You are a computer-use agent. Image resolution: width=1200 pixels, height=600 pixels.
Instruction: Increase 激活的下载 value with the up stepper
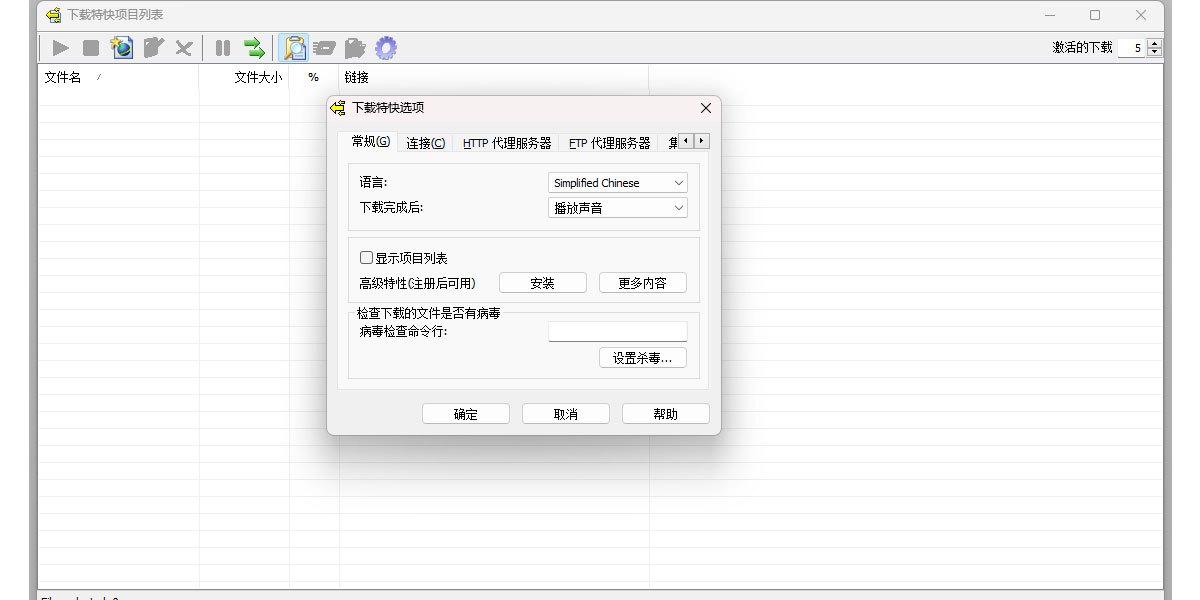[1152, 42]
